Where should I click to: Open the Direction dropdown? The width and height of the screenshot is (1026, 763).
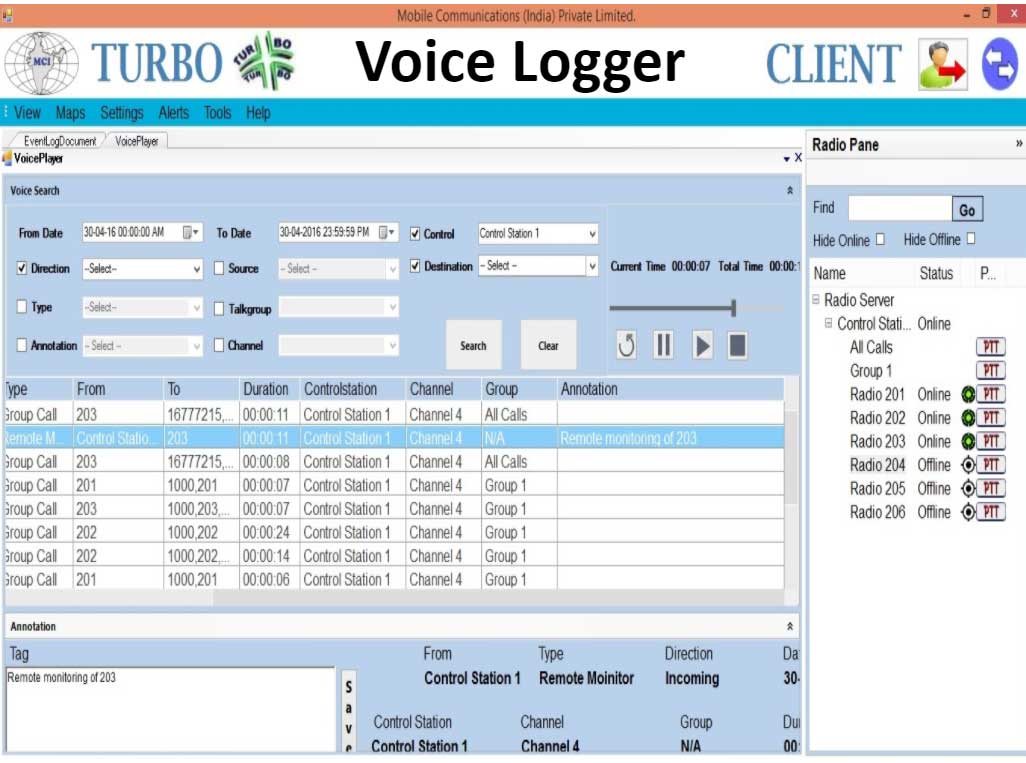click(196, 269)
